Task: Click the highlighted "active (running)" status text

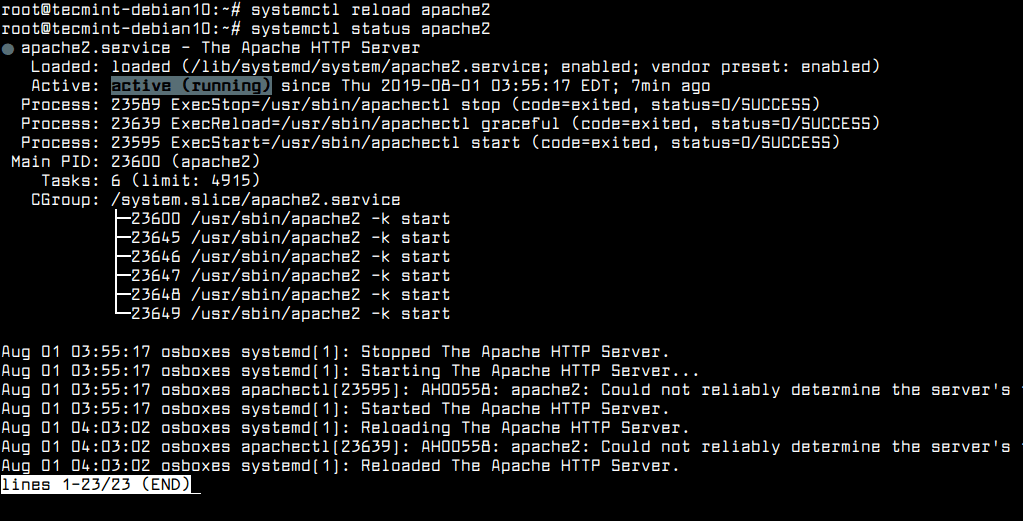Action: (191, 86)
